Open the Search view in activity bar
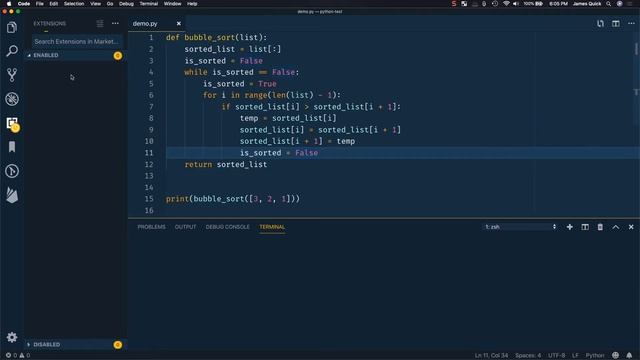Image resolution: width=640 pixels, height=360 pixels. click(x=12, y=51)
